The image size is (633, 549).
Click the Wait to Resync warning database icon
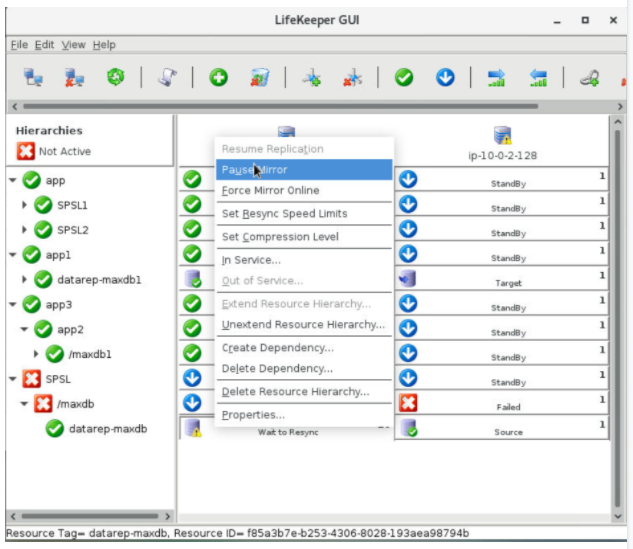pyautogui.click(x=193, y=428)
